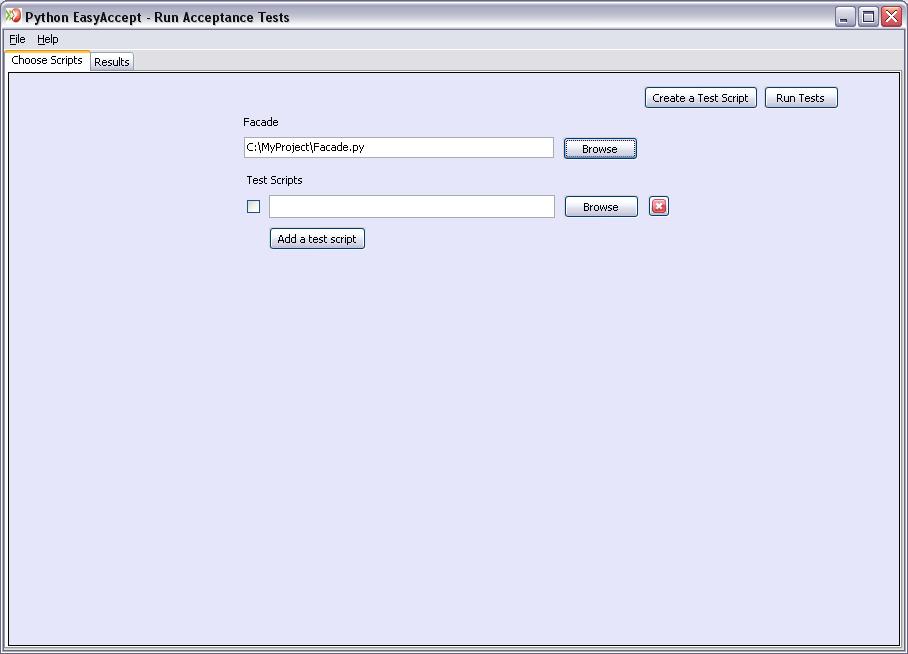This screenshot has height=654, width=908.
Task: Click the Create a Test Script button
Action: tap(700, 97)
